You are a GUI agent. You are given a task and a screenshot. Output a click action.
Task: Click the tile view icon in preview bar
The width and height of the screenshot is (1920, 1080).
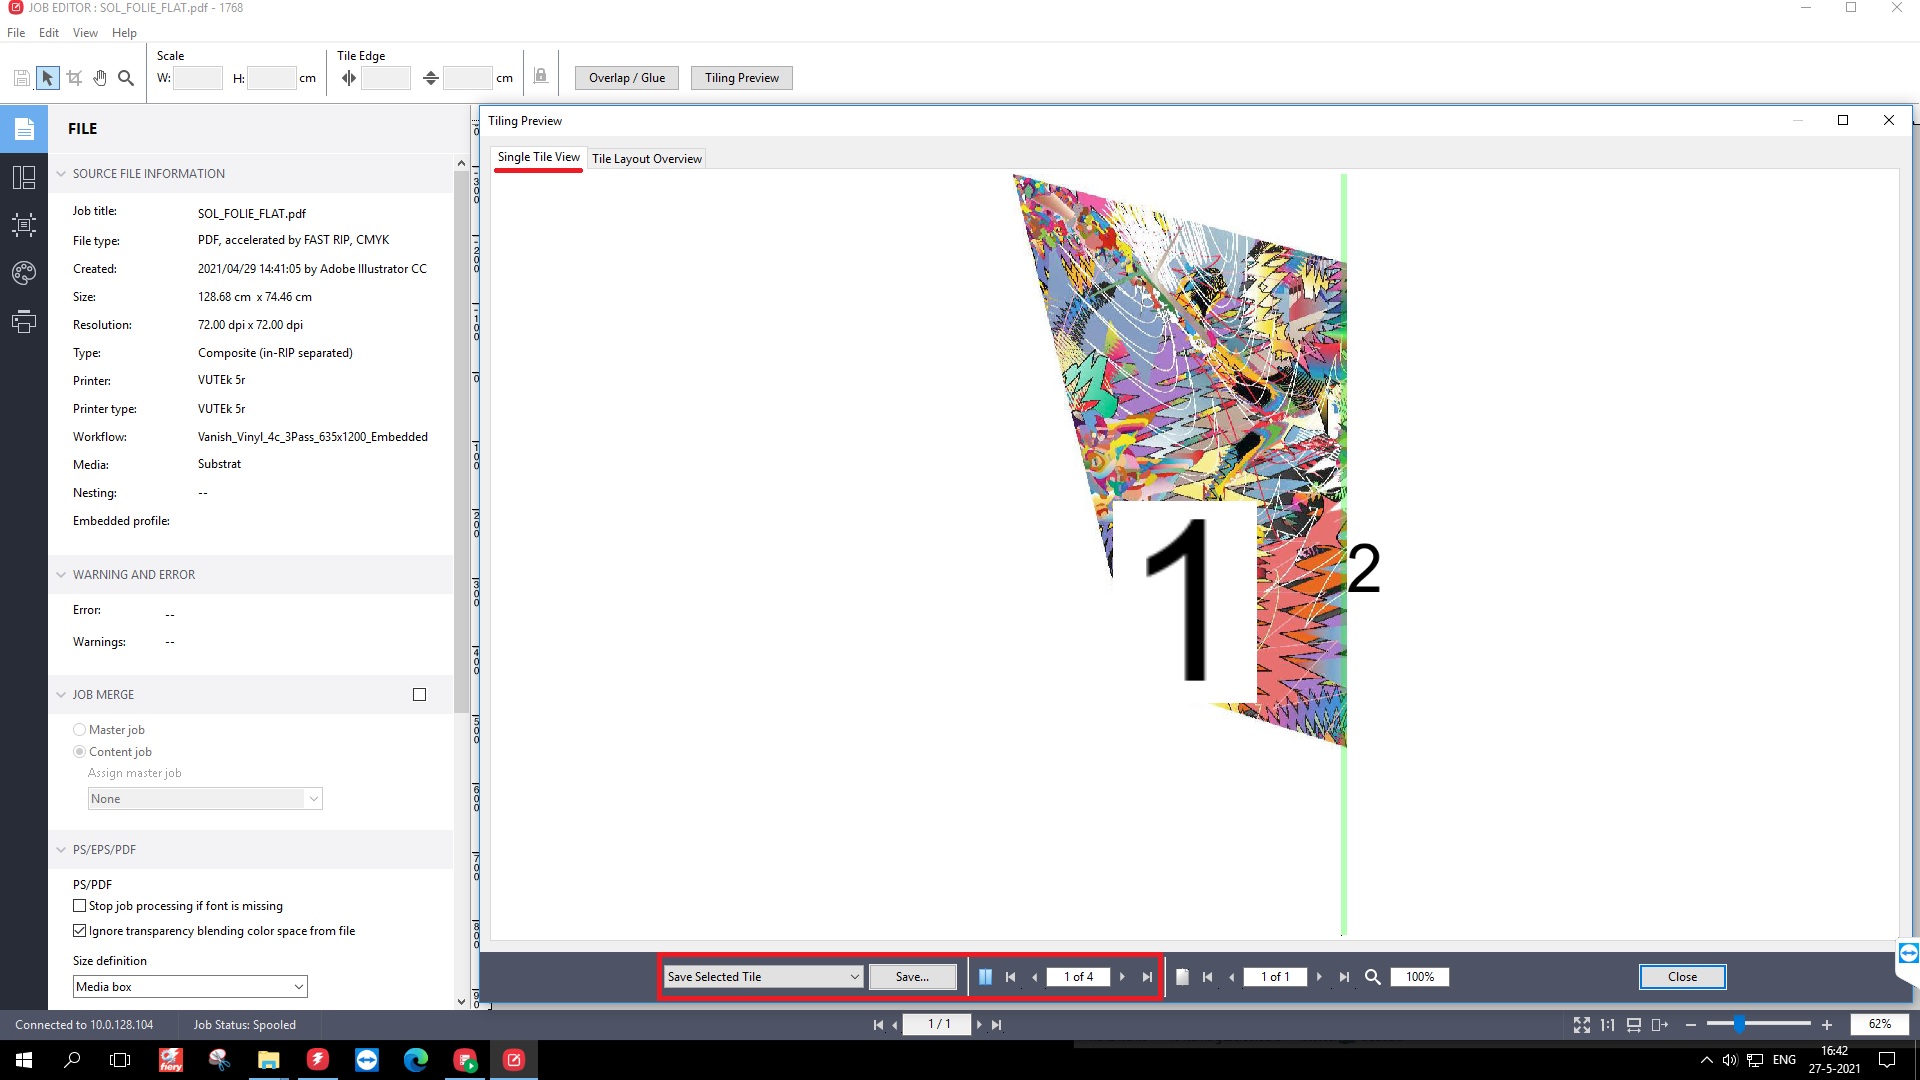click(985, 977)
